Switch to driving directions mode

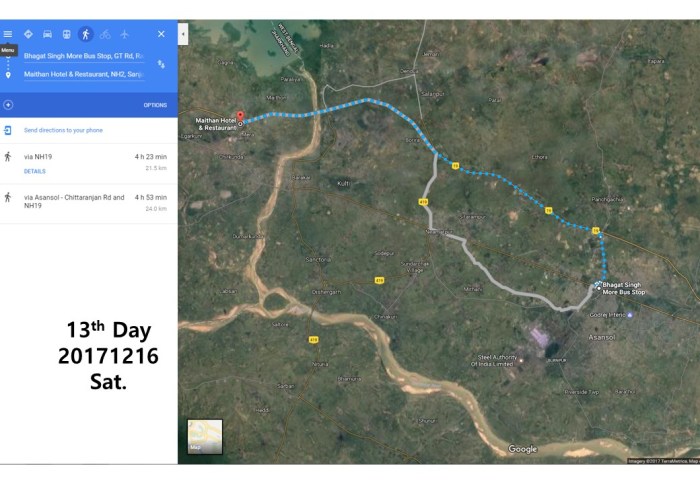point(47,34)
